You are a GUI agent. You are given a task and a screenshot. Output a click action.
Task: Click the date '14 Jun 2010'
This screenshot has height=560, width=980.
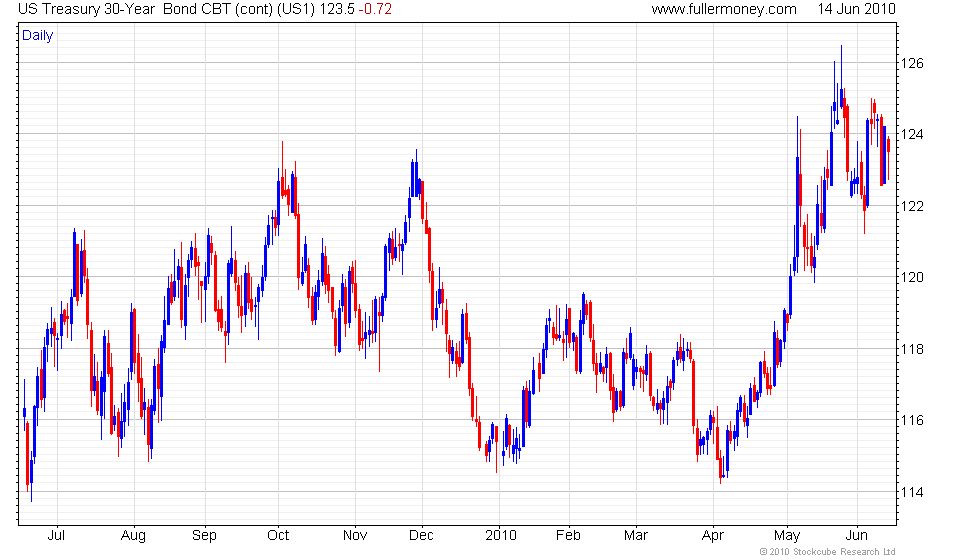(856, 9)
